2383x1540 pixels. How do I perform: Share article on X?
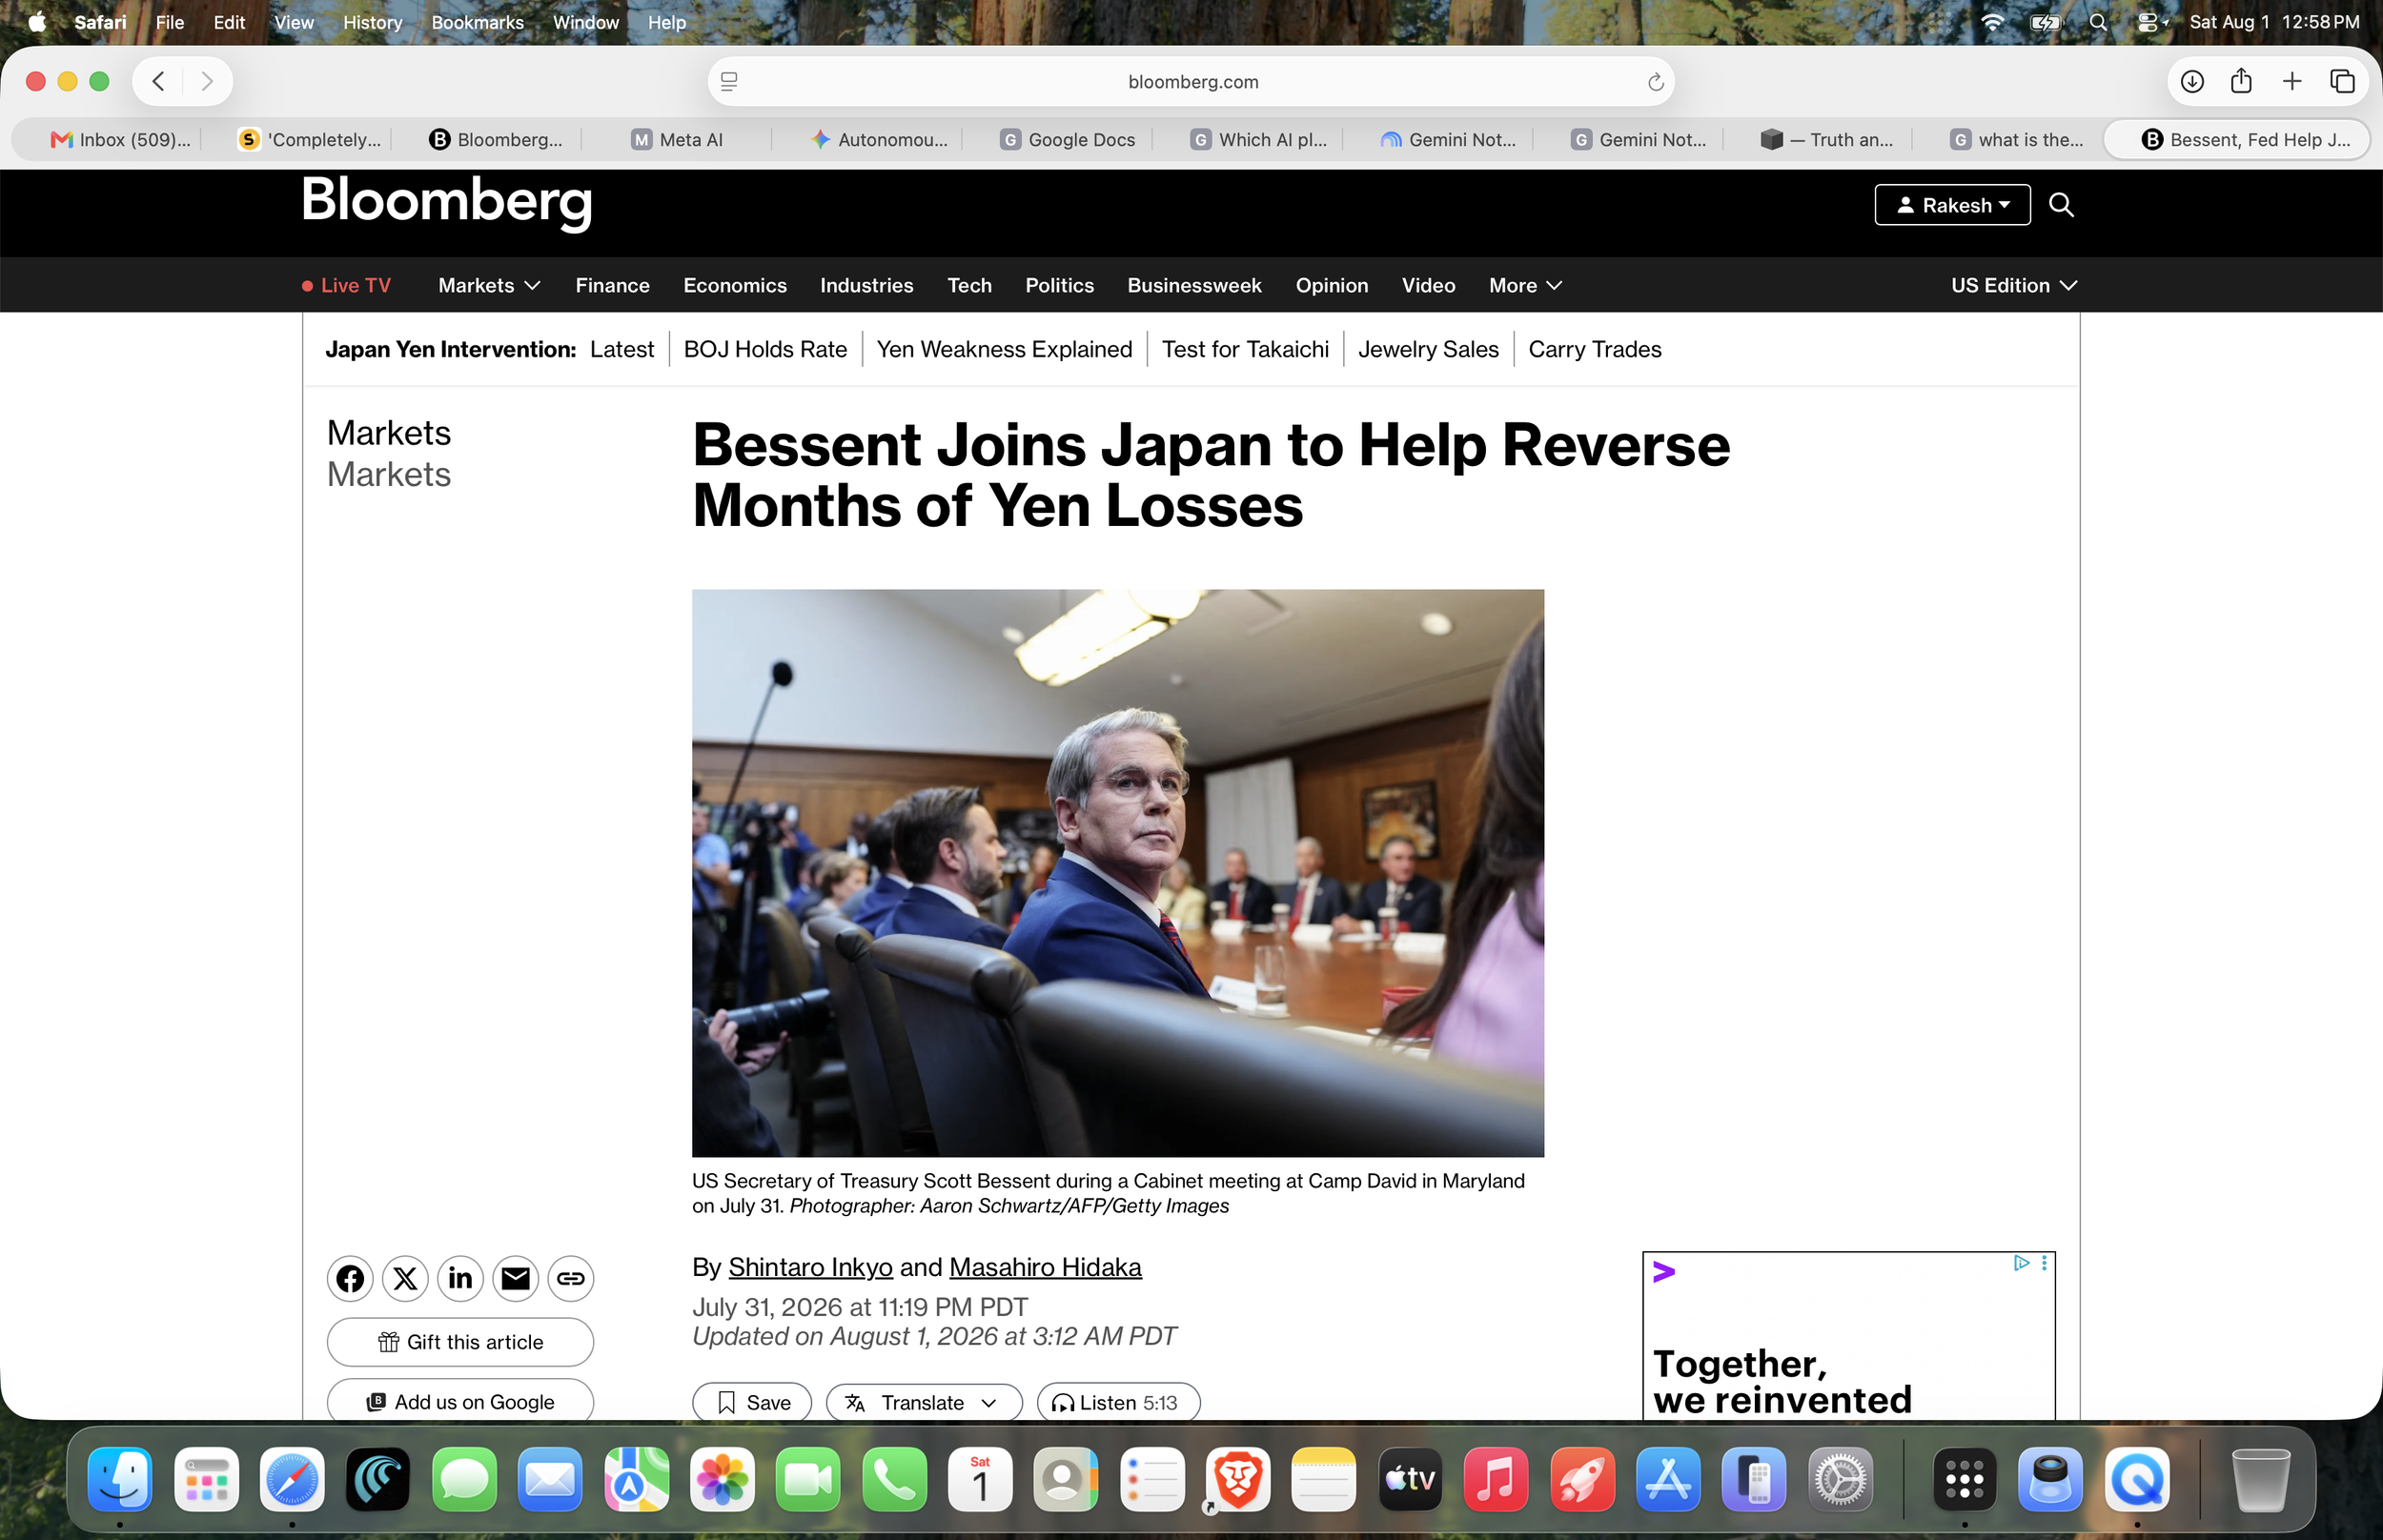coord(405,1278)
